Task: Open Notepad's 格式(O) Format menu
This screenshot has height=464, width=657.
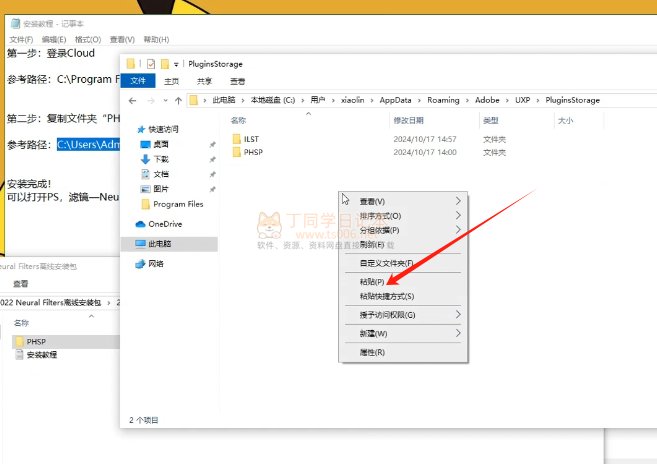Action: coord(87,39)
